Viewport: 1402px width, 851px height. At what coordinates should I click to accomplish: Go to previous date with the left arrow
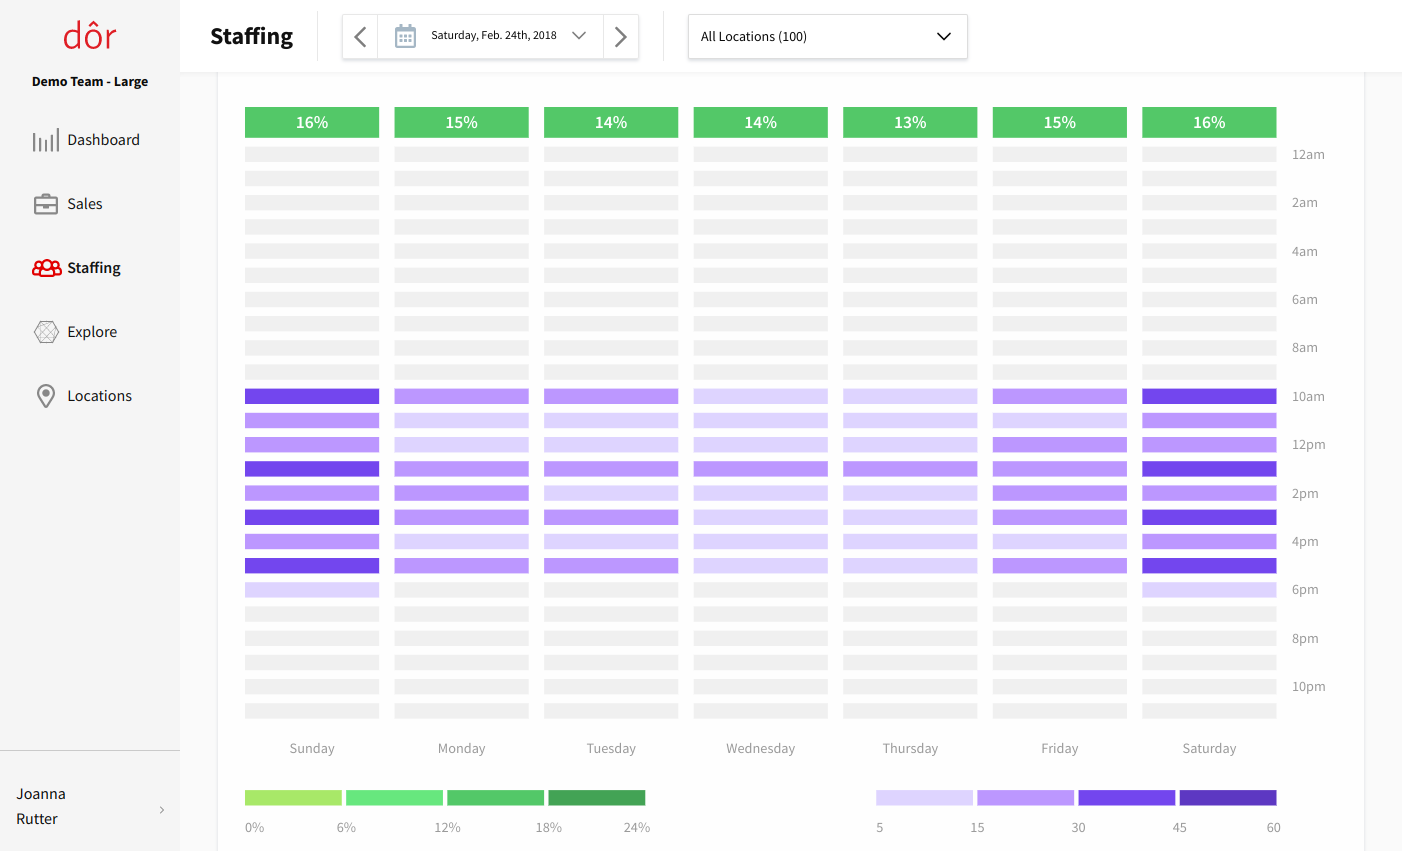[360, 36]
